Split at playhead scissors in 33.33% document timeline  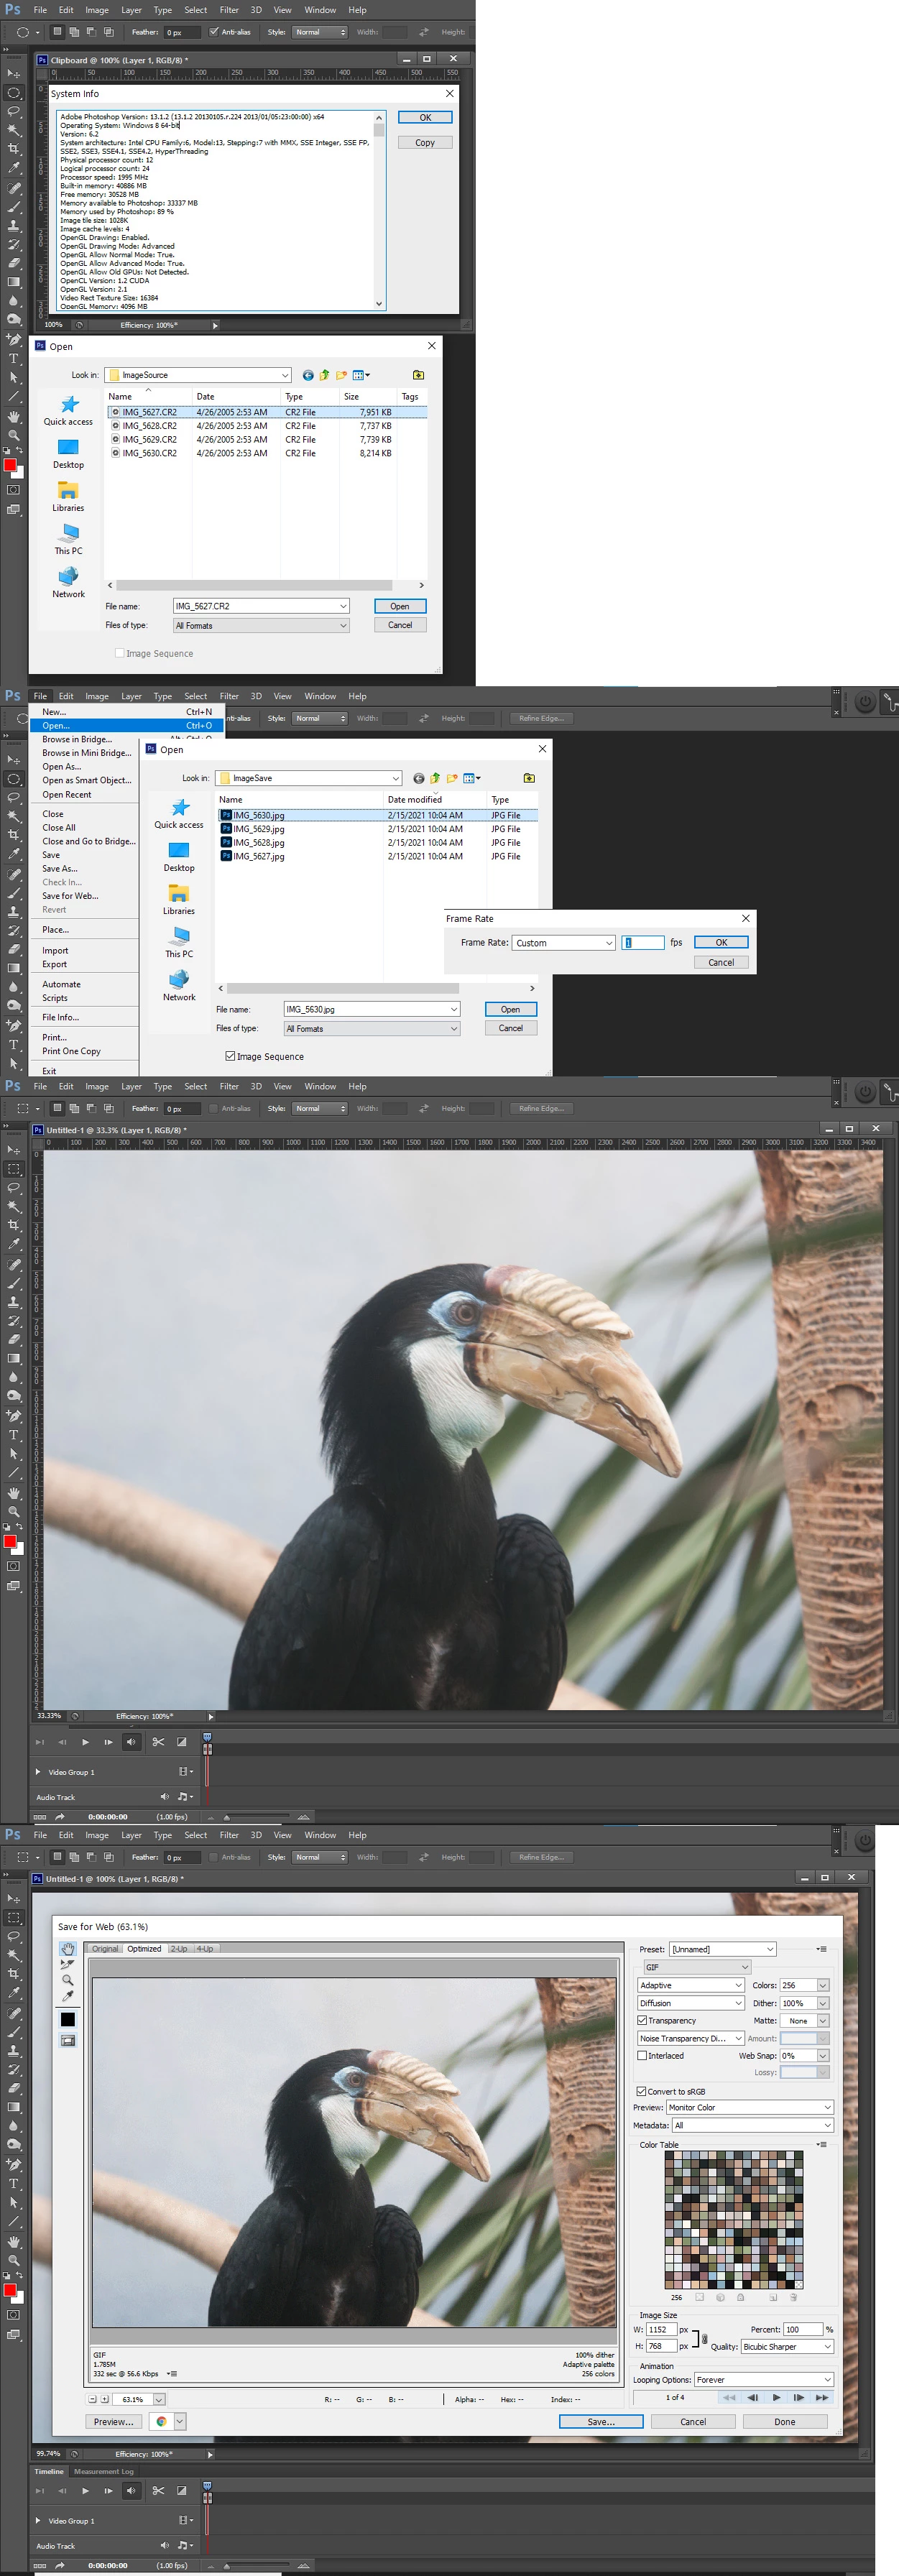click(x=158, y=1742)
